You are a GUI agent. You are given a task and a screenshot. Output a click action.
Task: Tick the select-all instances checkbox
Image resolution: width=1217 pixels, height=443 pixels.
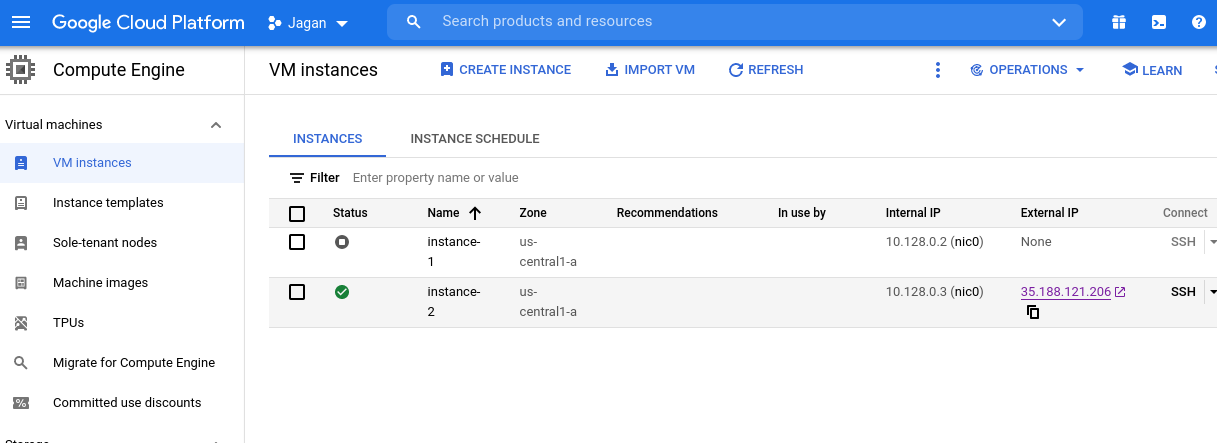(x=297, y=213)
